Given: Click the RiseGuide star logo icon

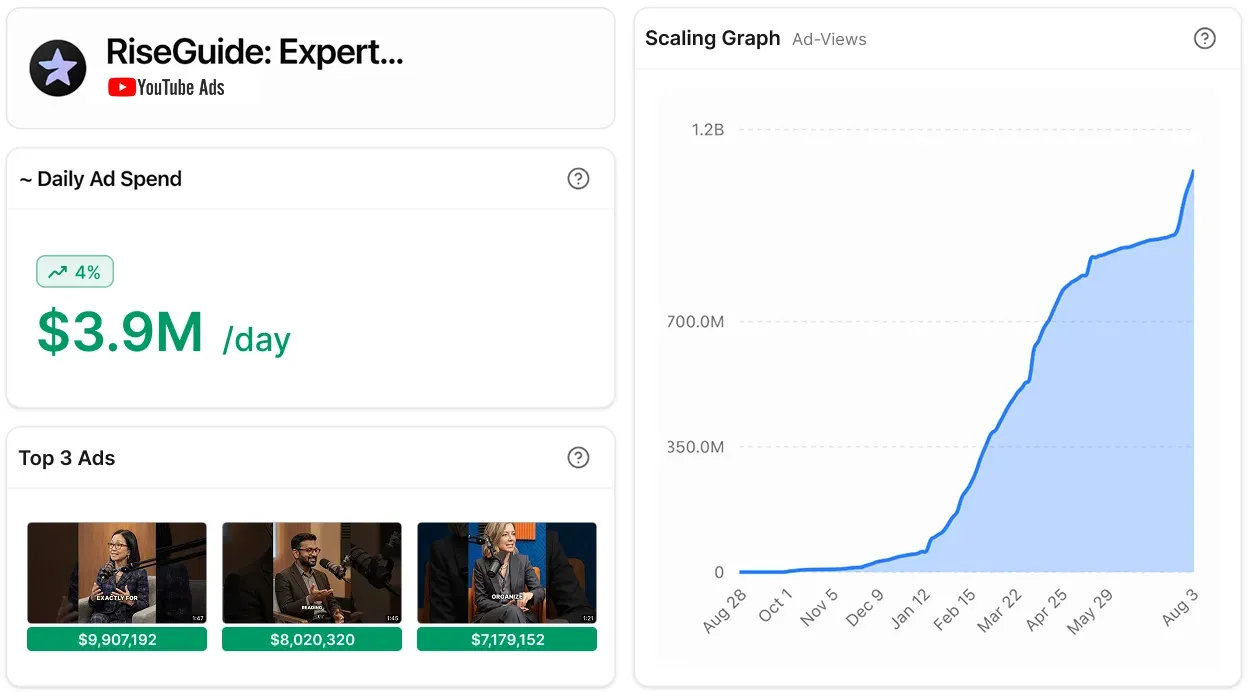Looking at the screenshot, I should click(58, 68).
